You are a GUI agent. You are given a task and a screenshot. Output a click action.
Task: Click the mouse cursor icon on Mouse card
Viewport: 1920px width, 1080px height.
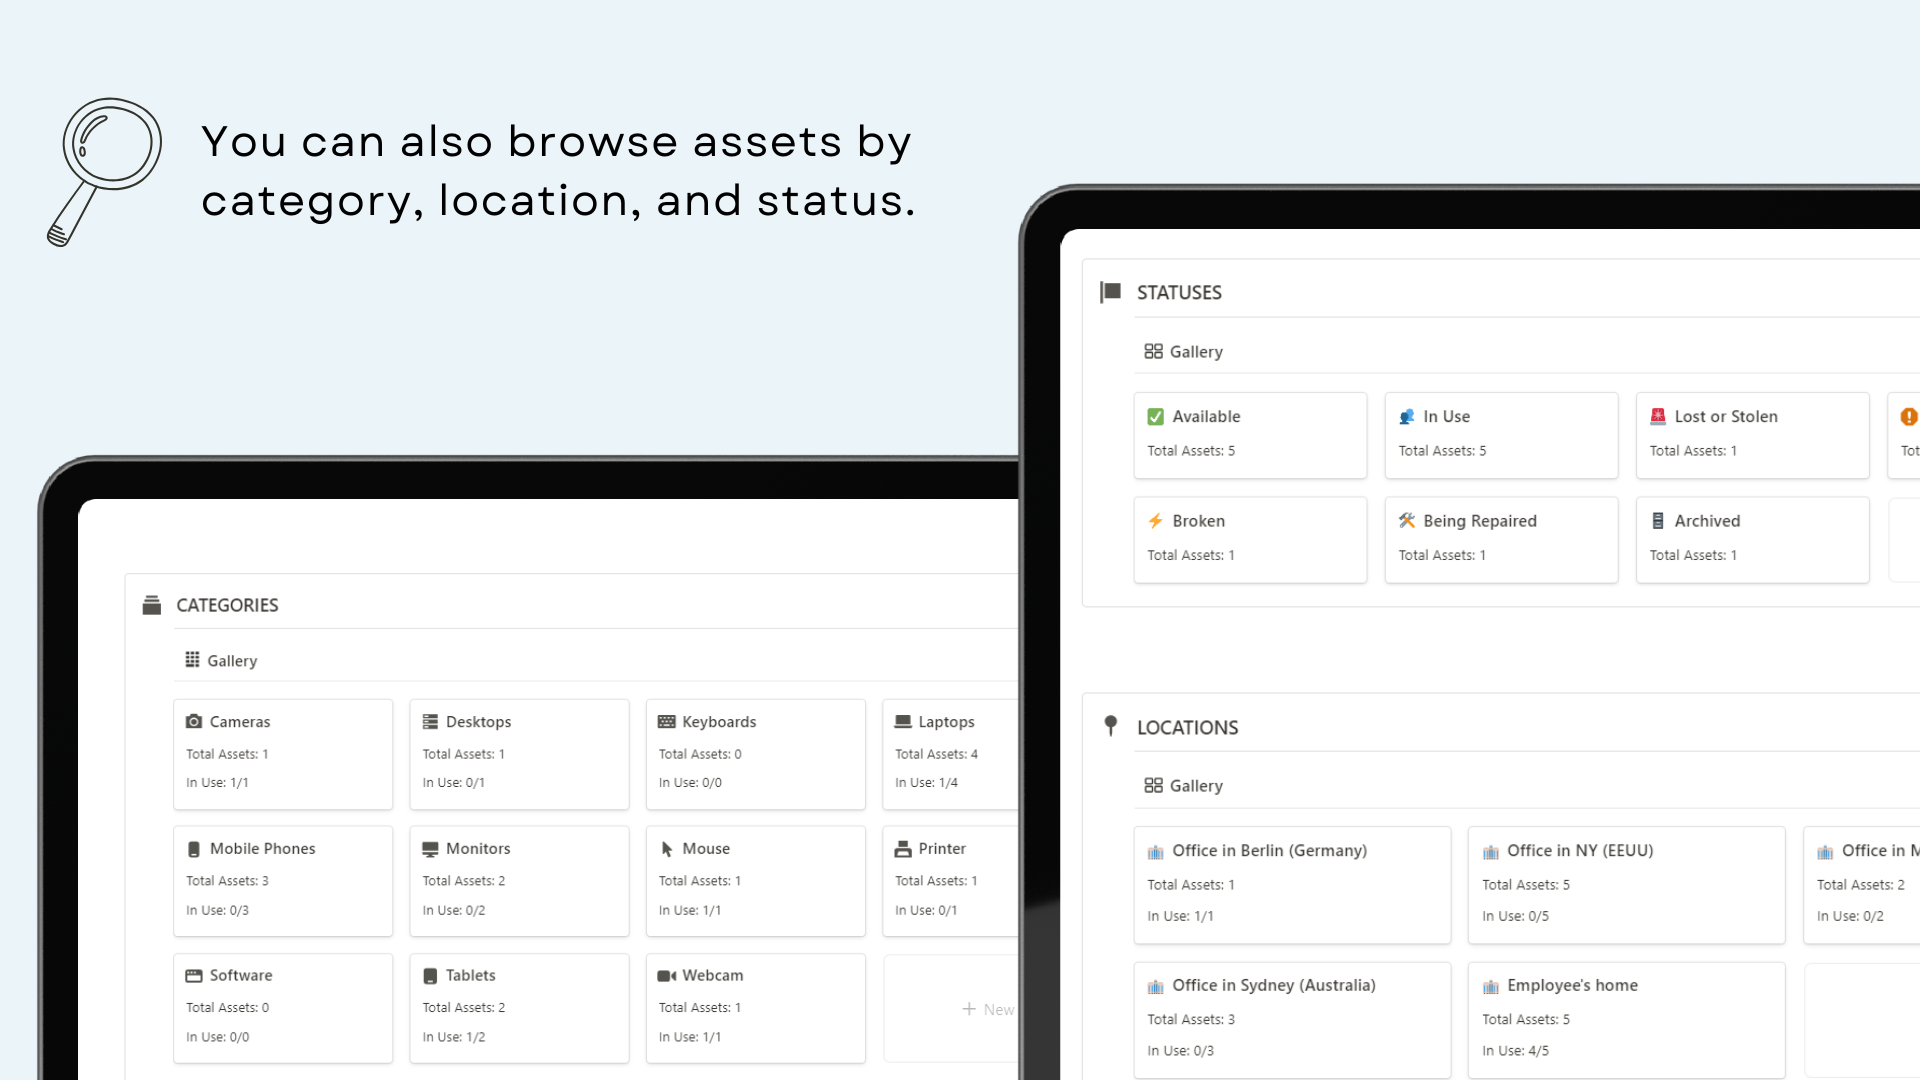pyautogui.click(x=667, y=849)
